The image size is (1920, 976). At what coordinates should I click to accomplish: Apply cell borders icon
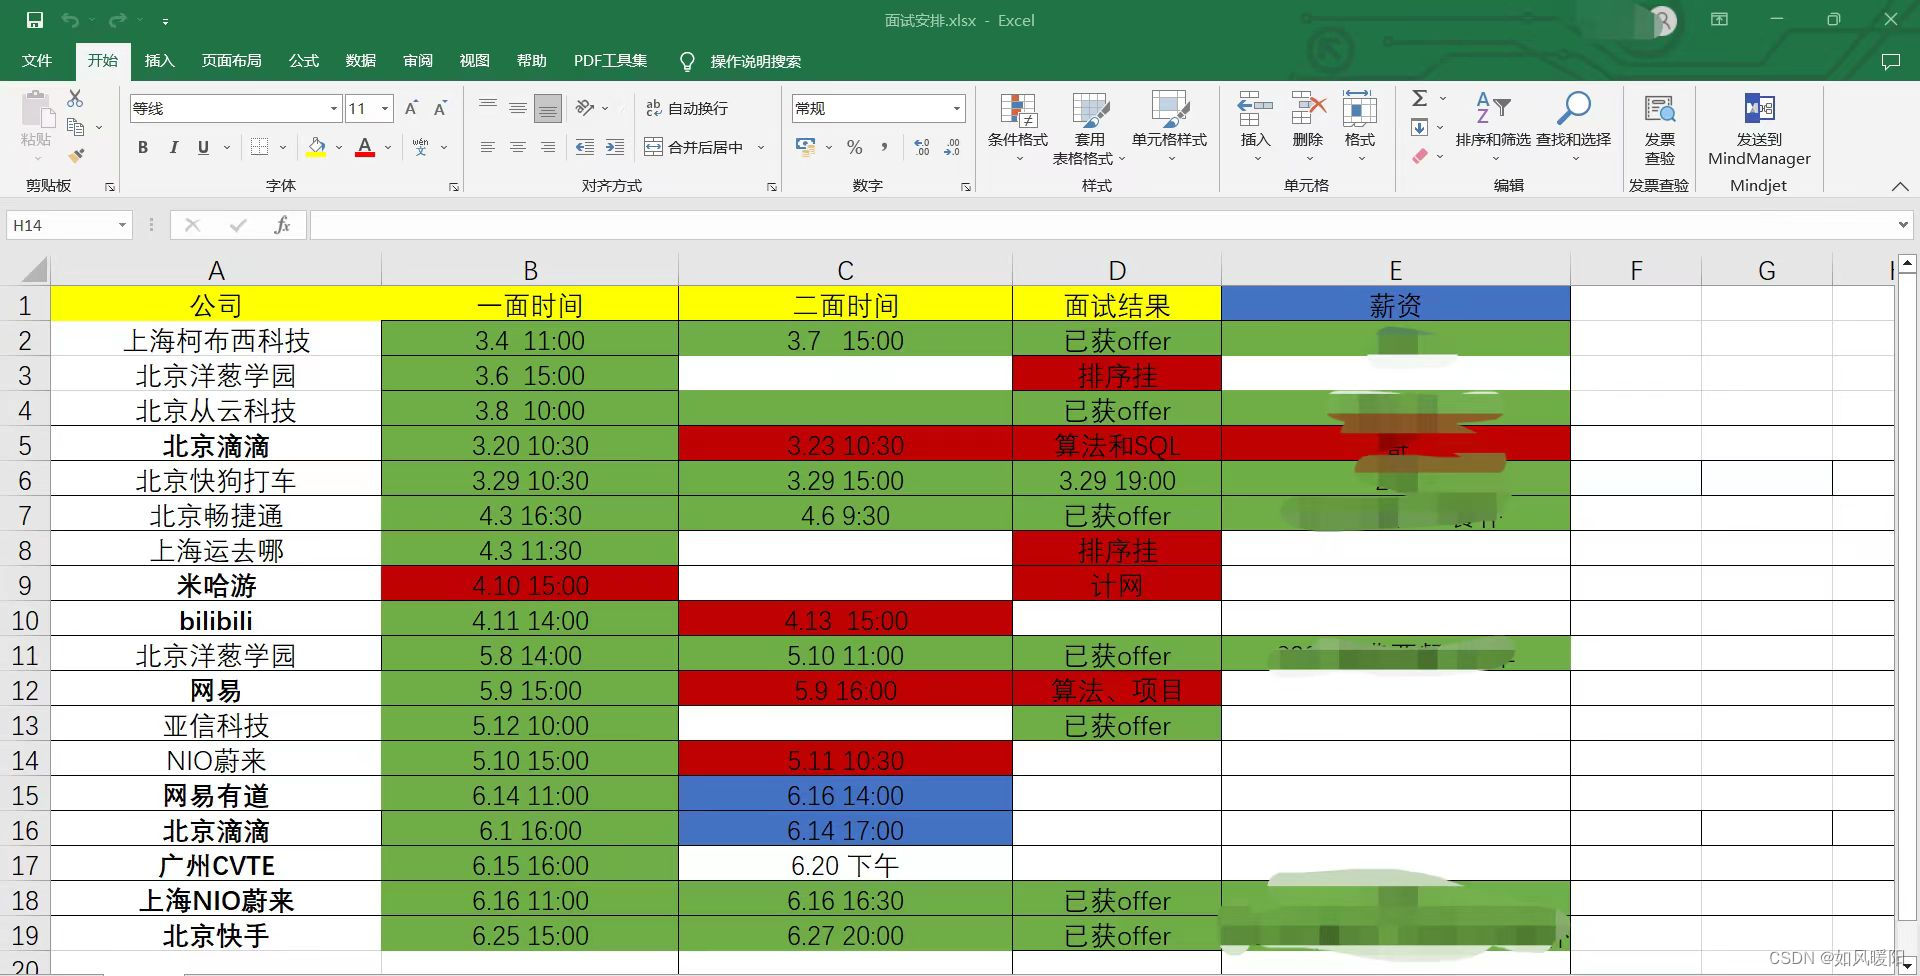tap(259, 147)
